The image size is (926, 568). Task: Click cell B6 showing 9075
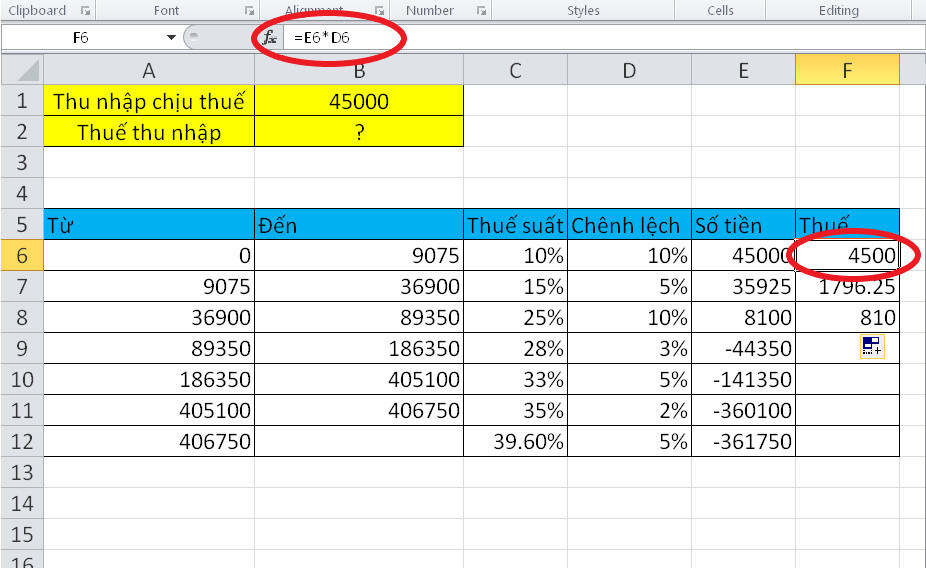[359, 255]
